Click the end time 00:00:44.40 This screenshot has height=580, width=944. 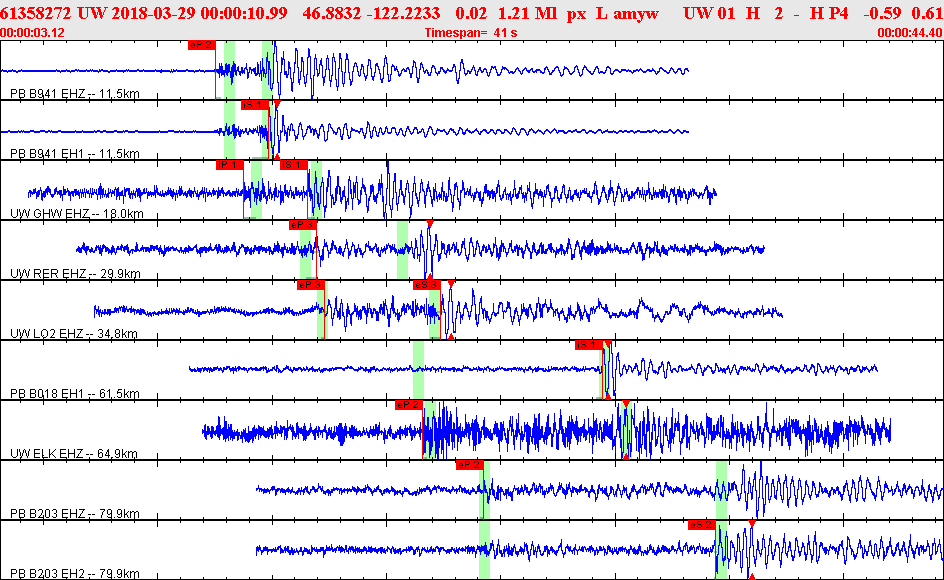(x=910, y=33)
